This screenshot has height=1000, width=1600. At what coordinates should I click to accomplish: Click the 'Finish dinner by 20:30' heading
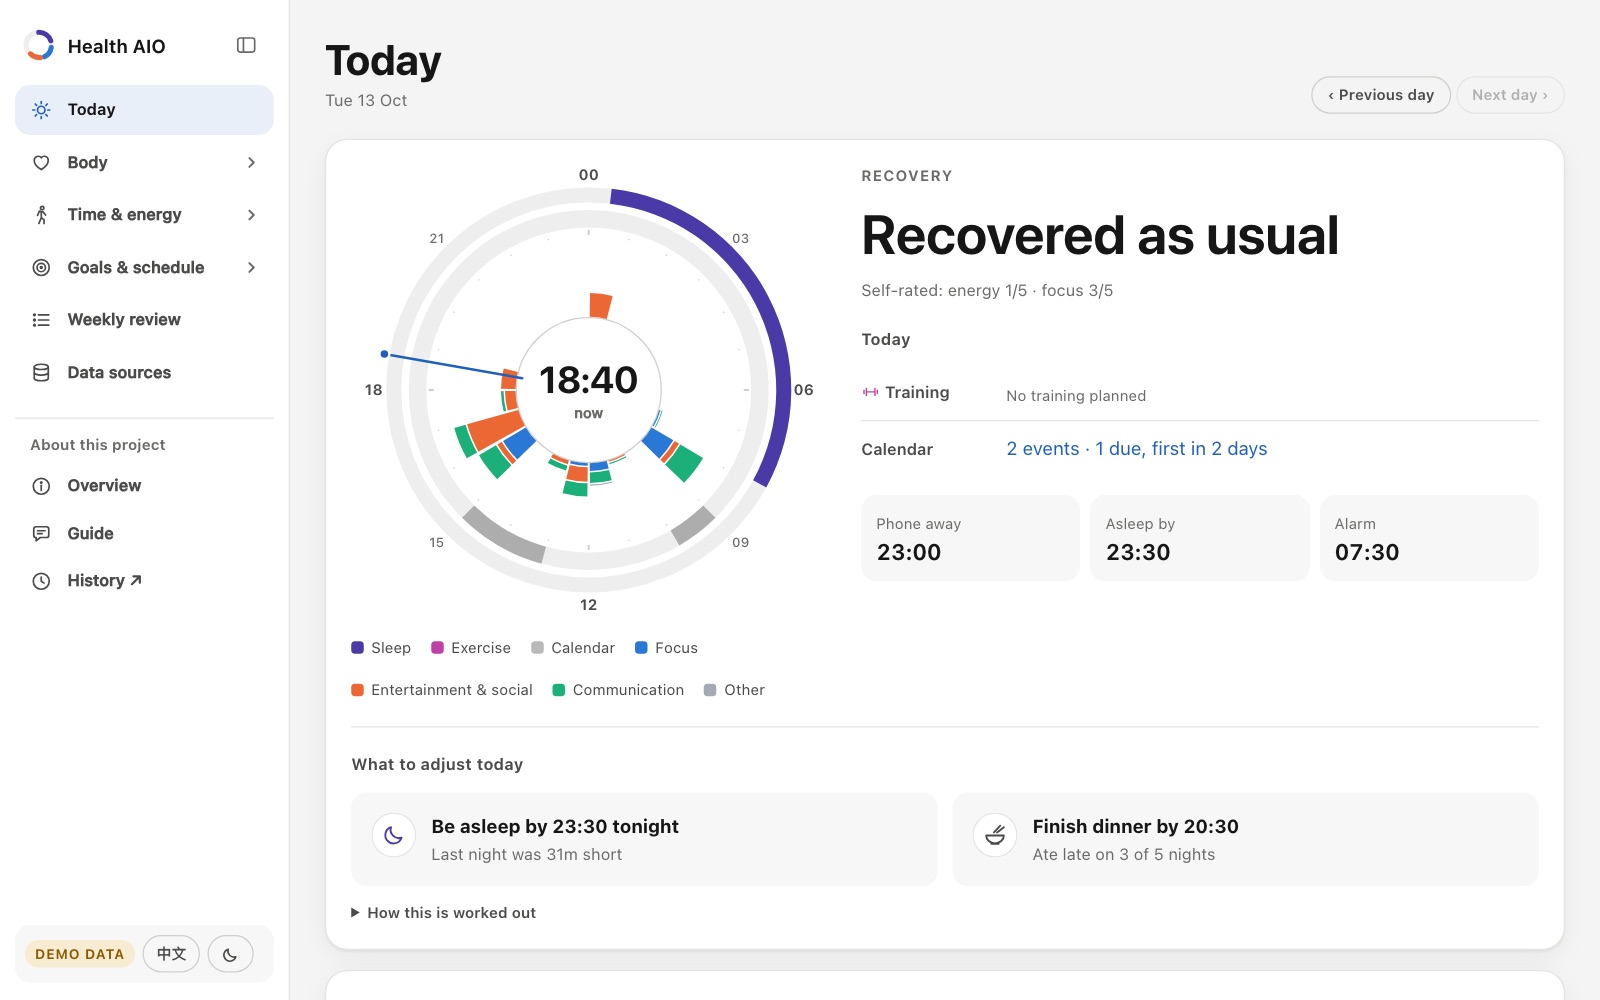pos(1136,827)
